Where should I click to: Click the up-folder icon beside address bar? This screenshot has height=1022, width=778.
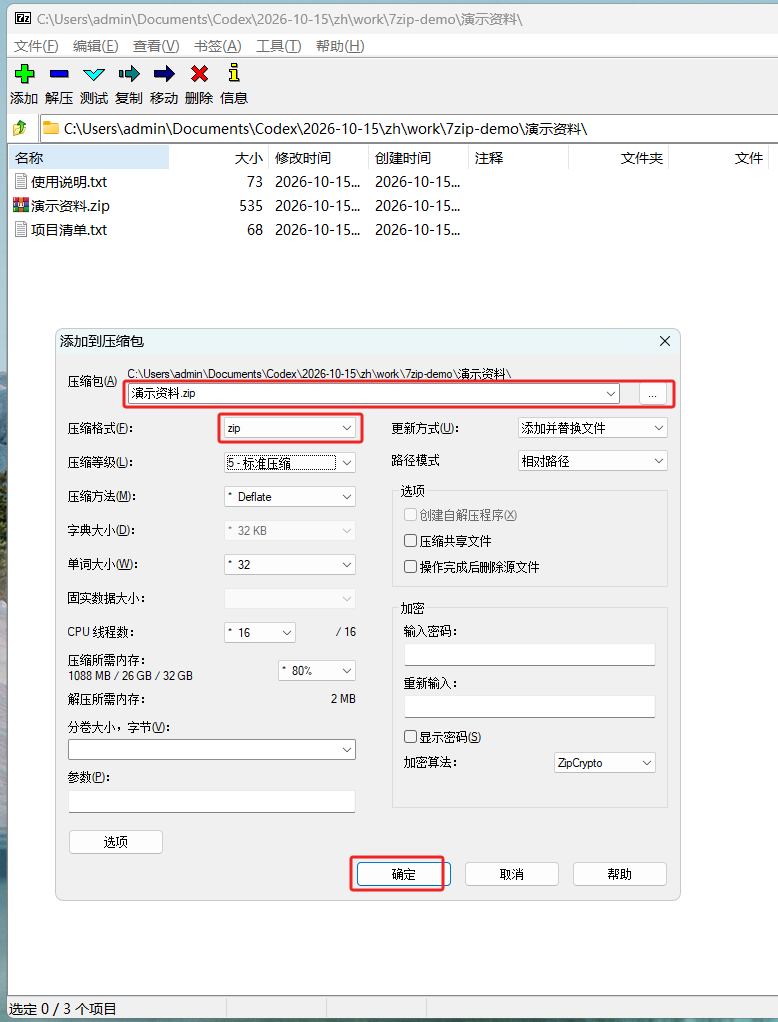[x=20, y=128]
